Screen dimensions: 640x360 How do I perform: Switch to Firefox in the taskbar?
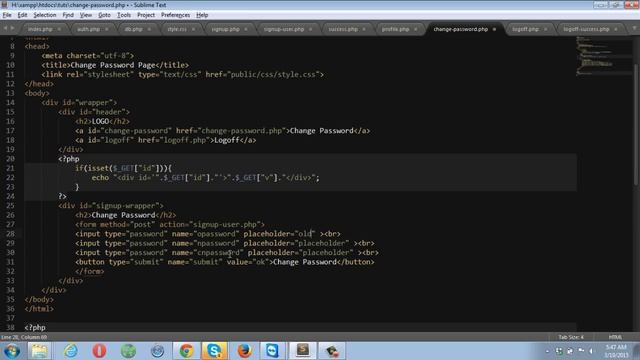[244, 351]
